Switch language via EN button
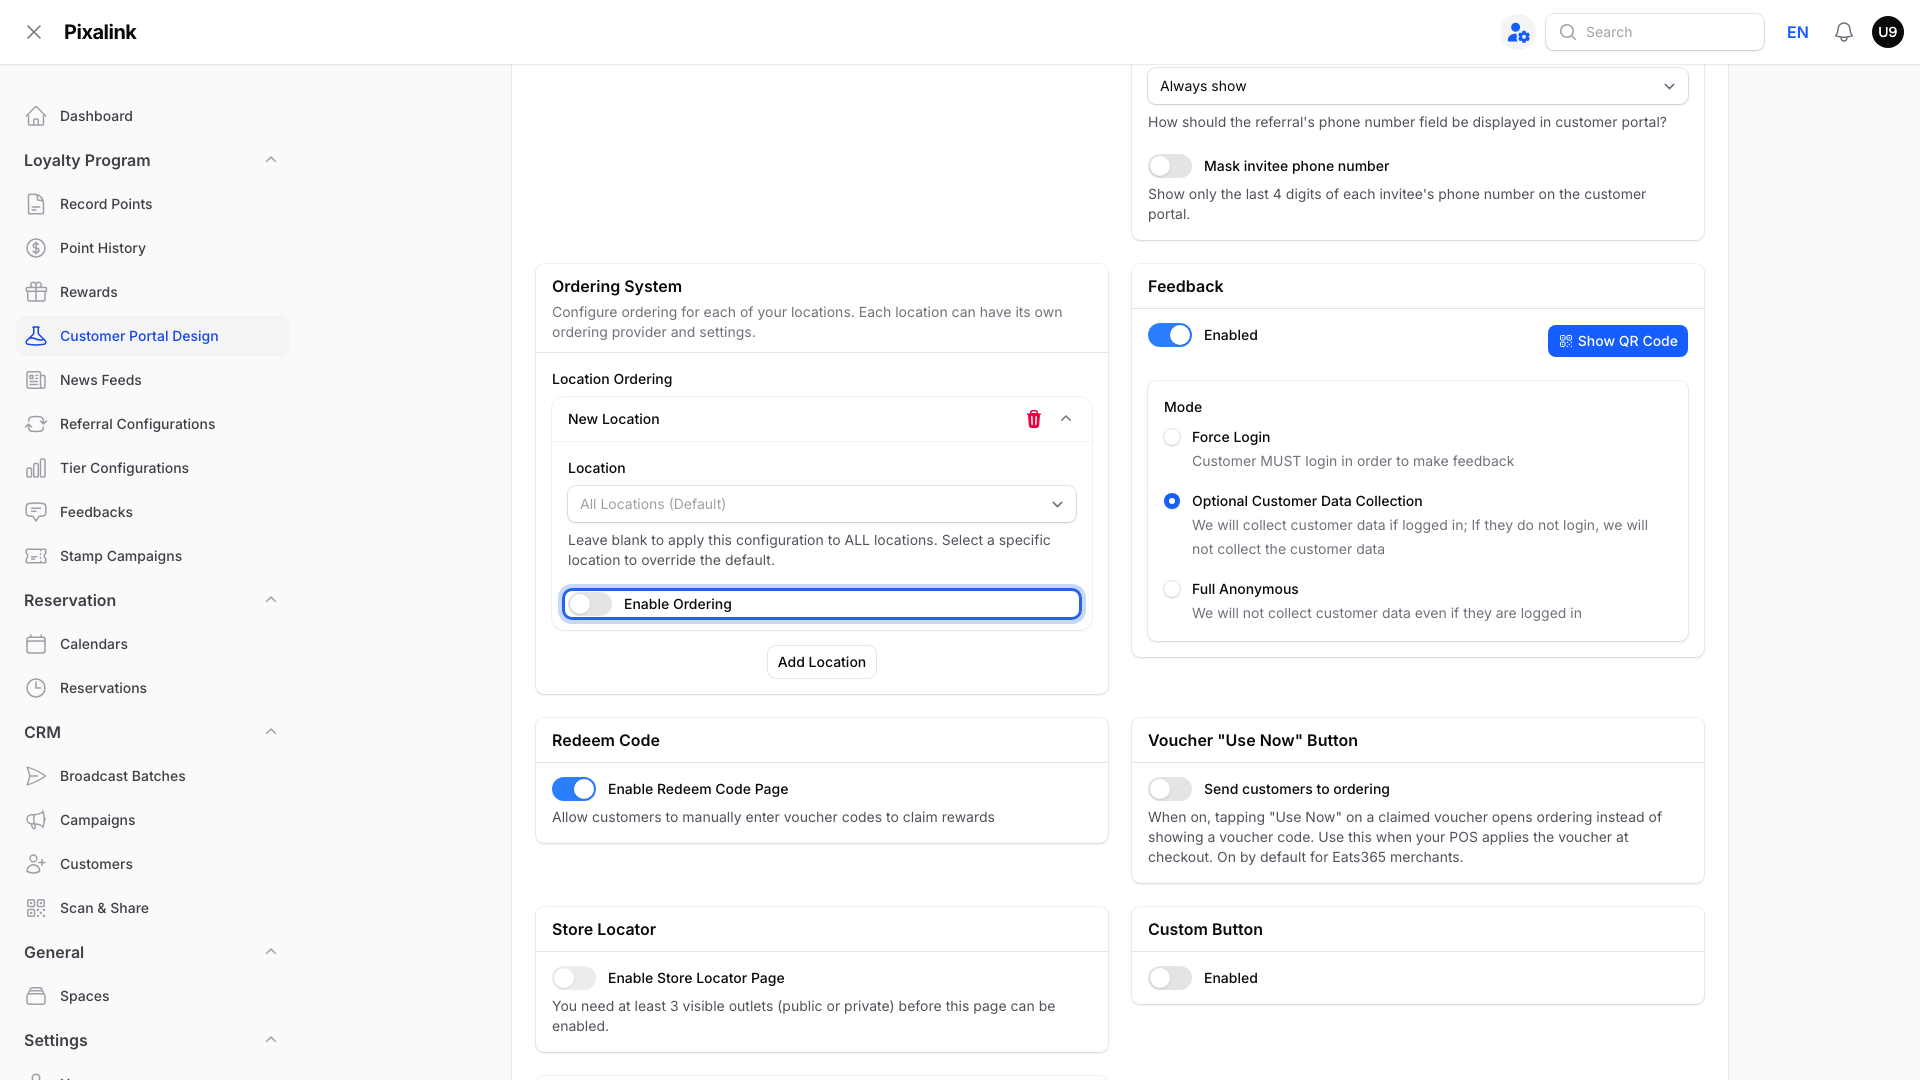Viewport: 1920px width, 1080px height. [1798, 32]
